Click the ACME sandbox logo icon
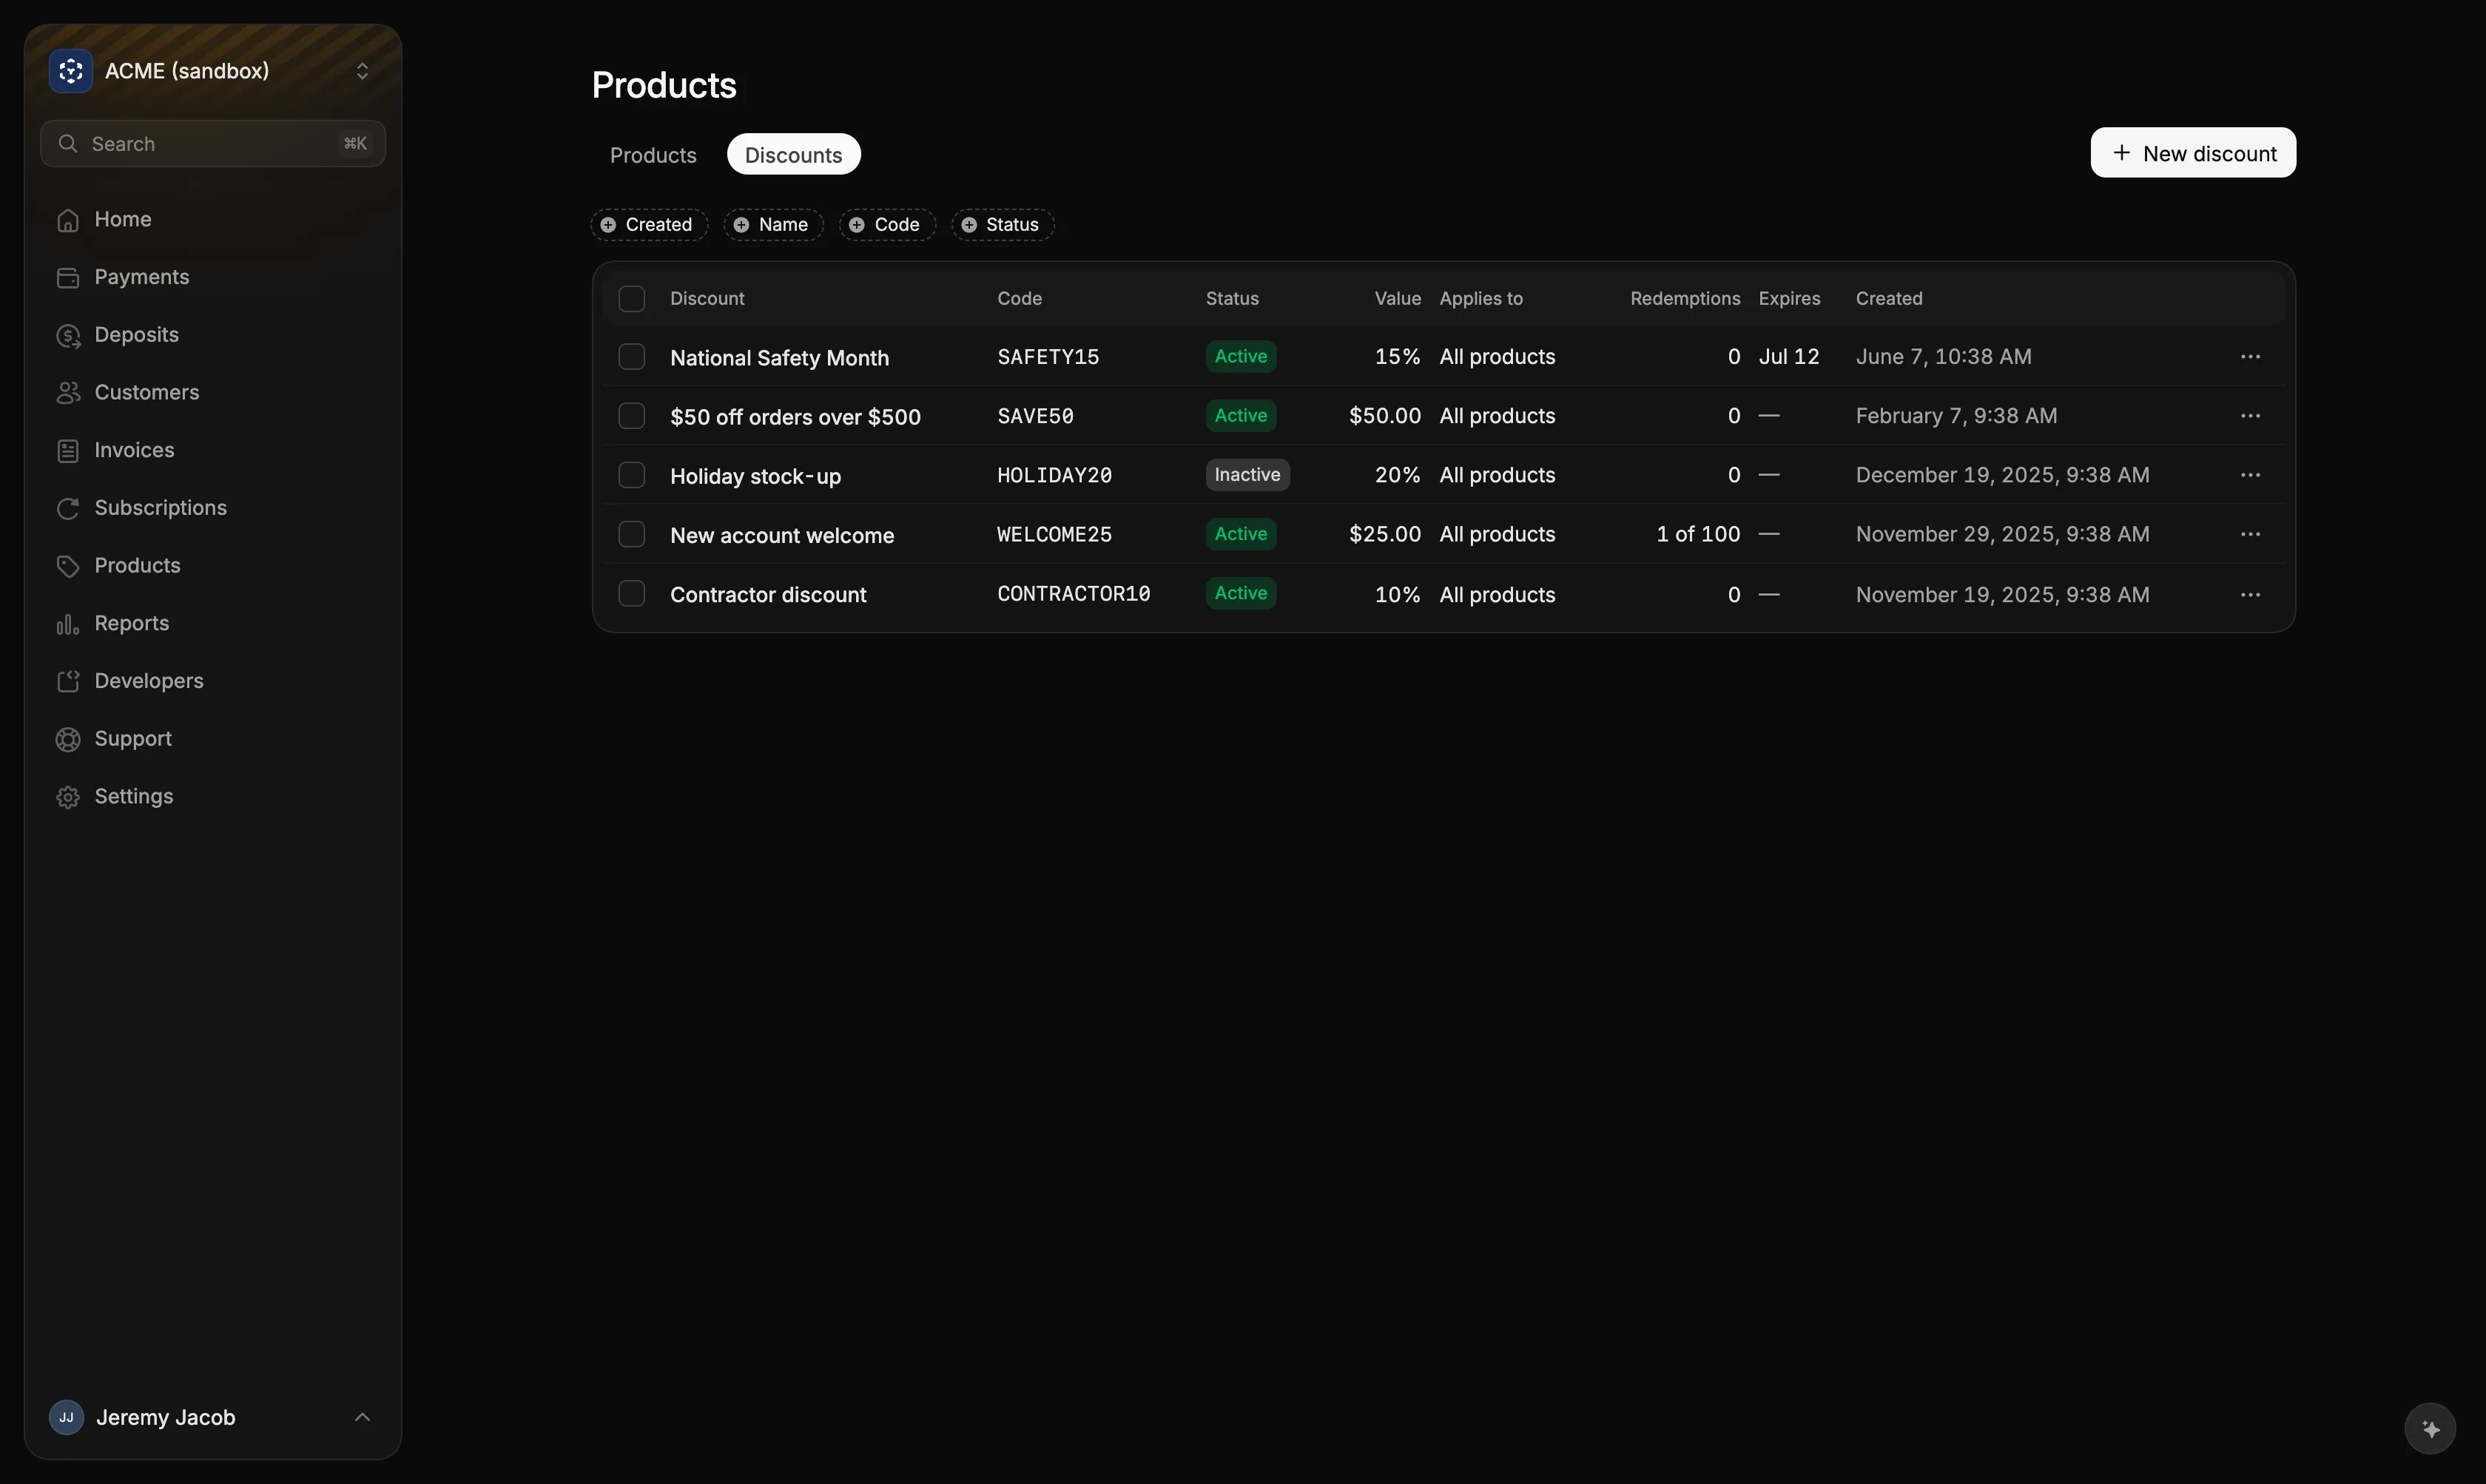This screenshot has height=1484, width=2486. click(x=71, y=71)
